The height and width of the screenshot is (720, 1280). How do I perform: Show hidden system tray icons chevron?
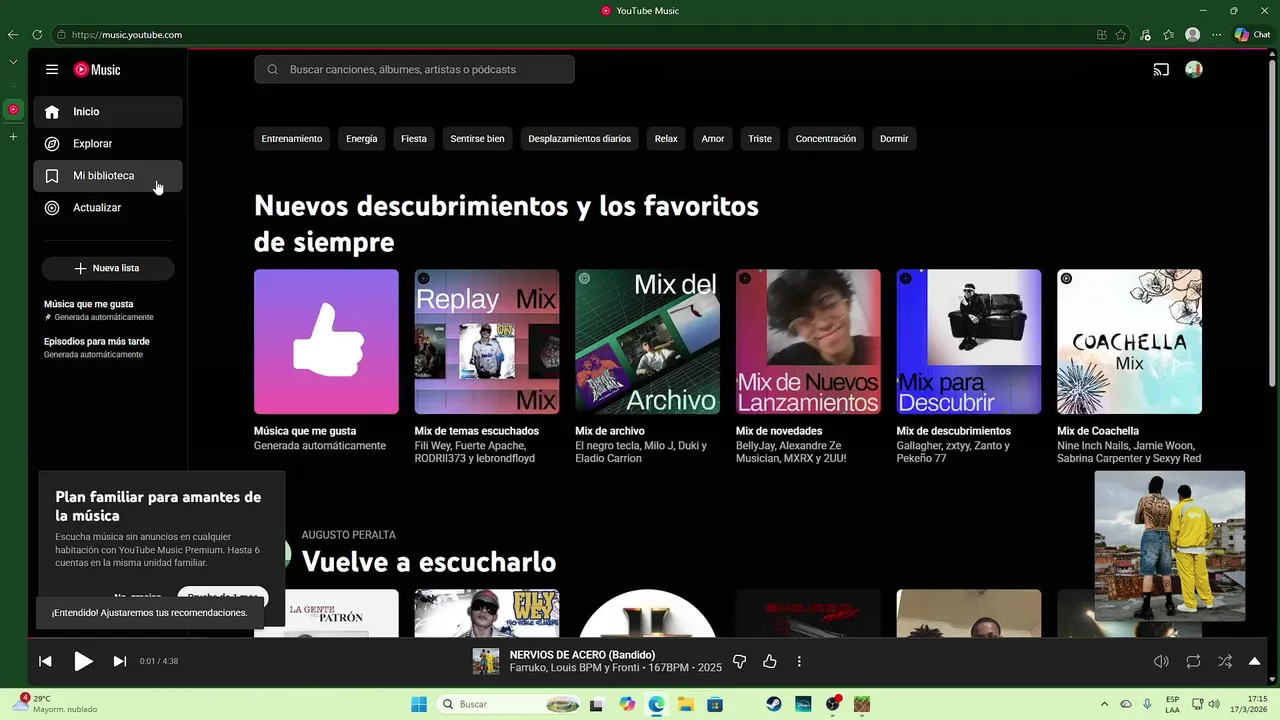coord(1104,704)
